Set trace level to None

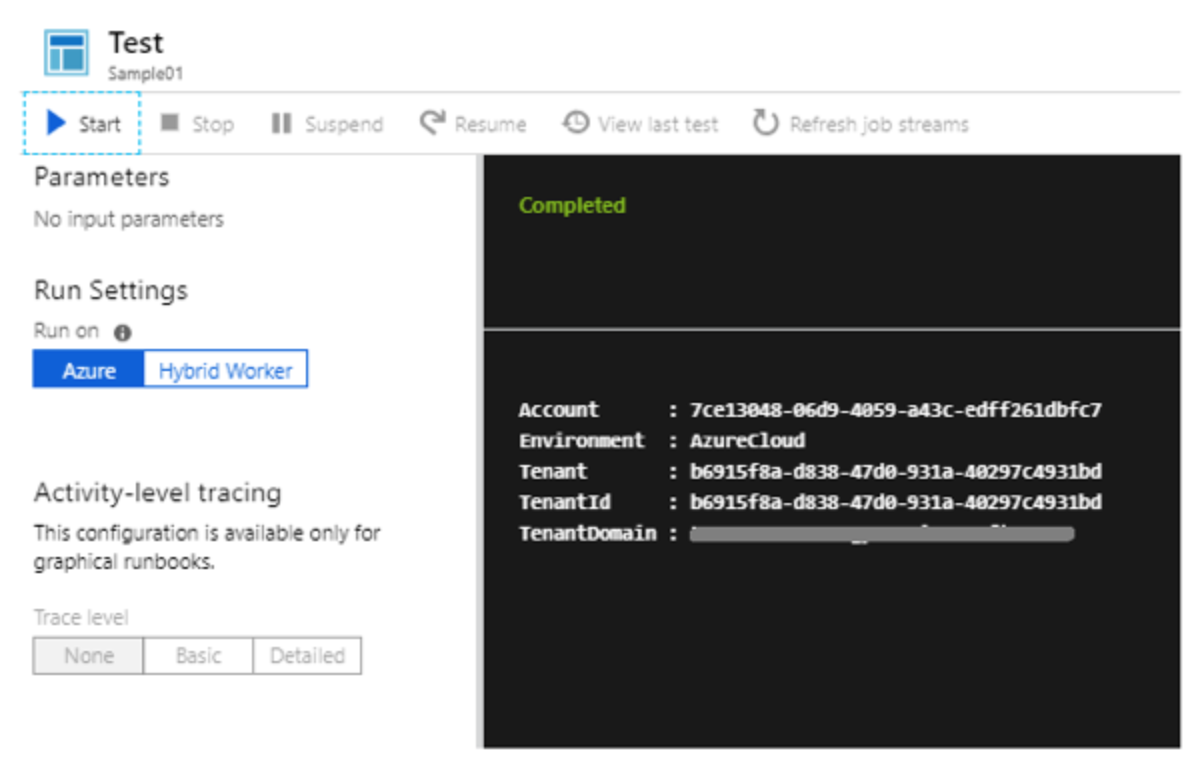(88, 657)
